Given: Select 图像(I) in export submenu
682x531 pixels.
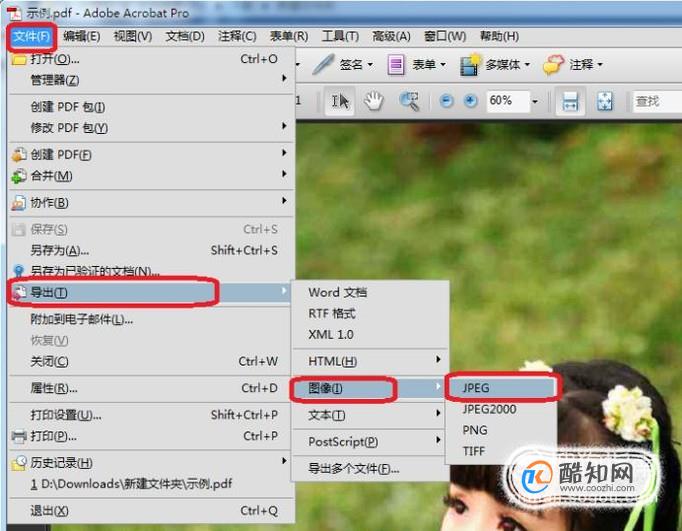Looking at the screenshot, I should coord(369,388).
